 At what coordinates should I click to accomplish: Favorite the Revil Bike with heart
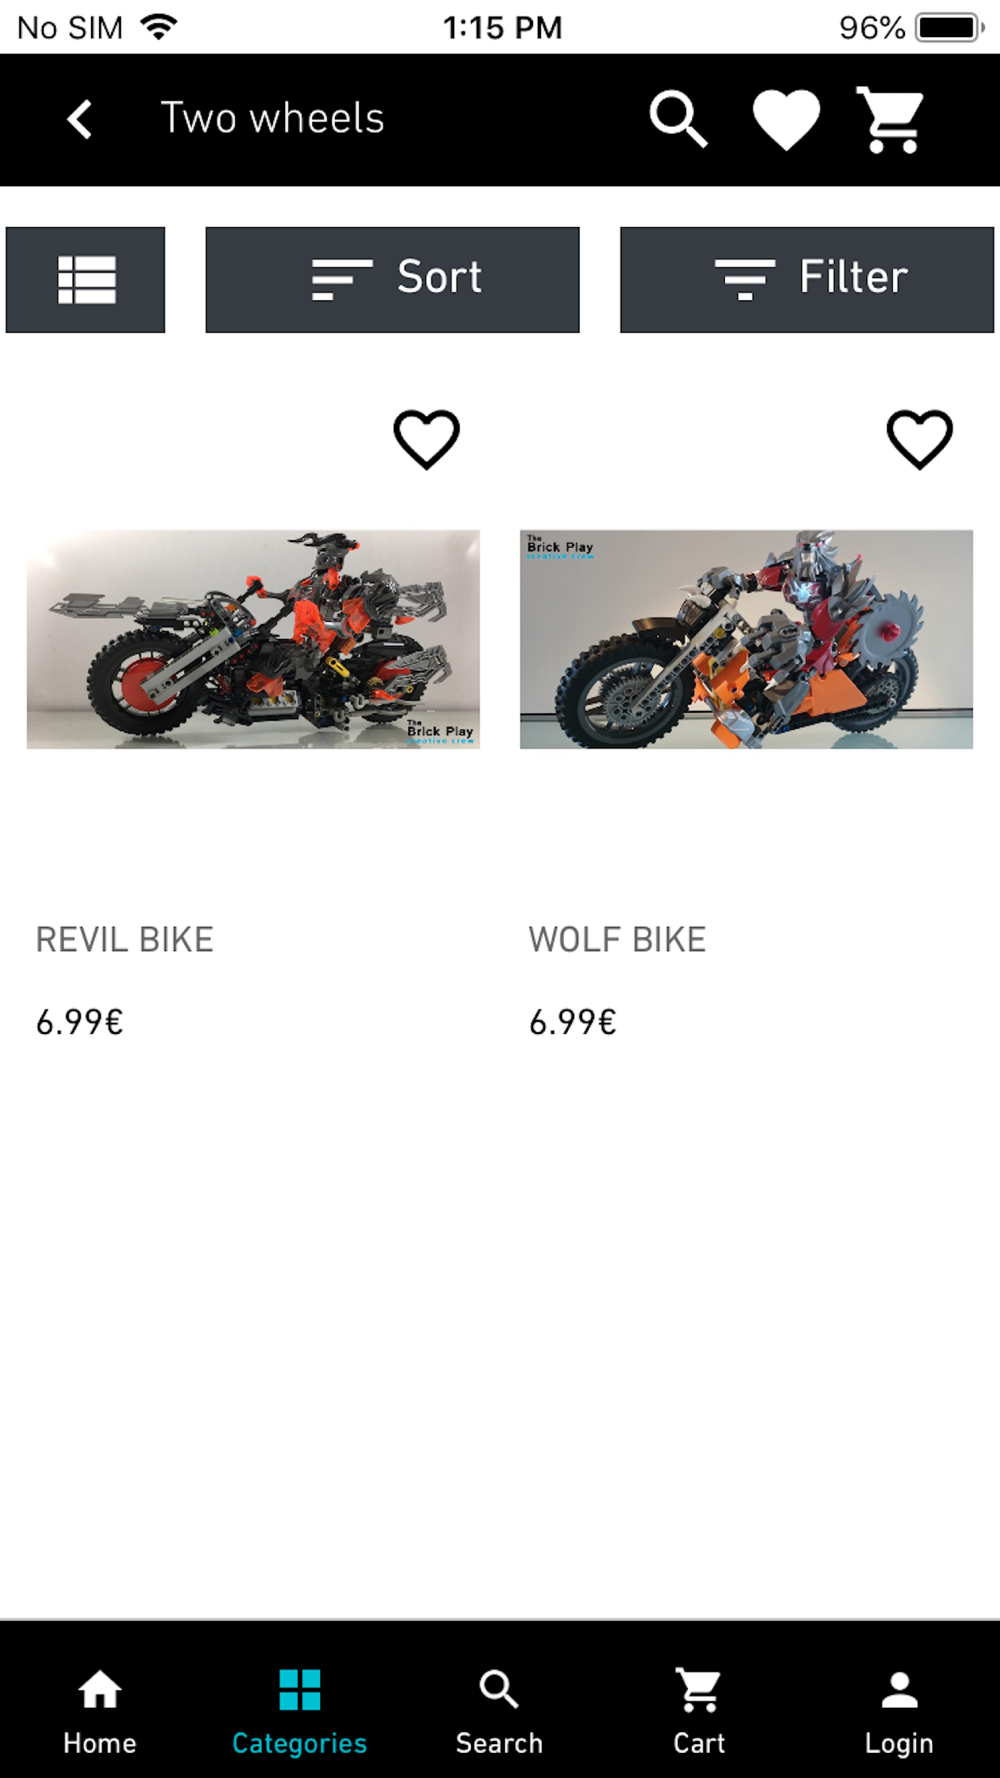pyautogui.click(x=426, y=439)
